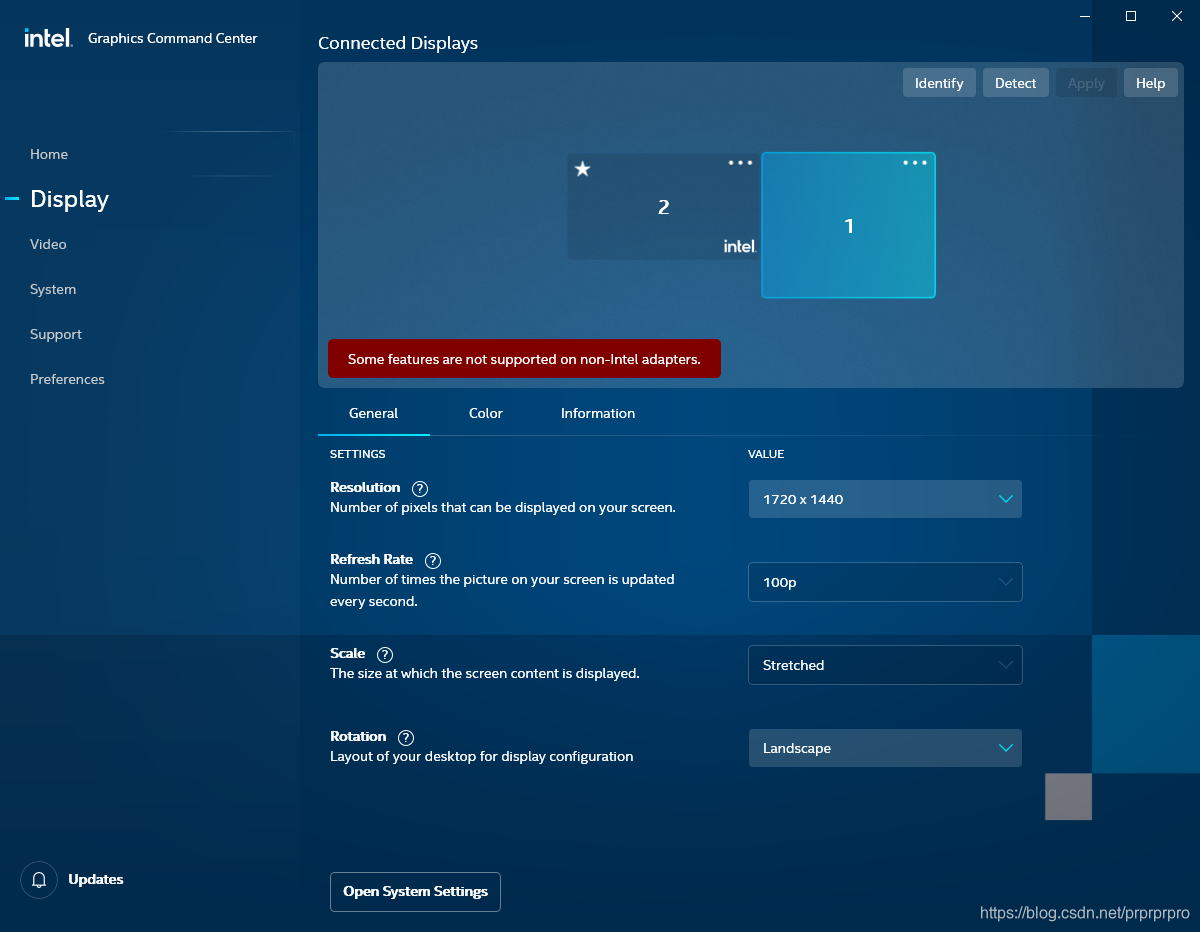
Task: Minimize the Graphics Command Center window
Action: pyautogui.click(x=1085, y=16)
